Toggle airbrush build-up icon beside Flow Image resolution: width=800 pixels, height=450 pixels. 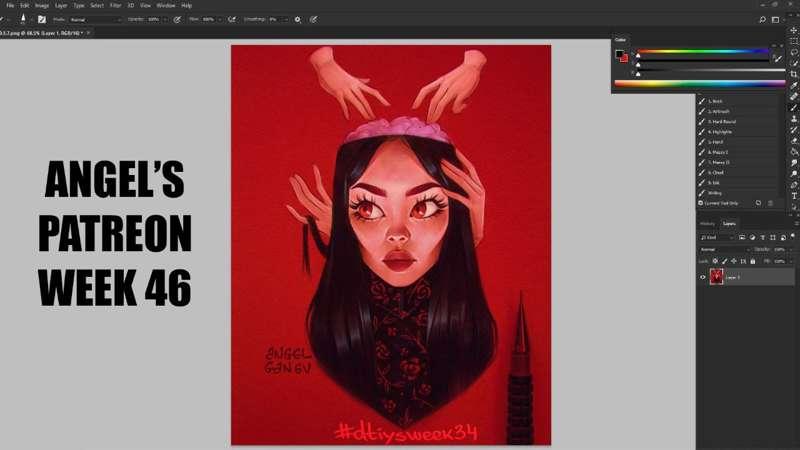232,19
